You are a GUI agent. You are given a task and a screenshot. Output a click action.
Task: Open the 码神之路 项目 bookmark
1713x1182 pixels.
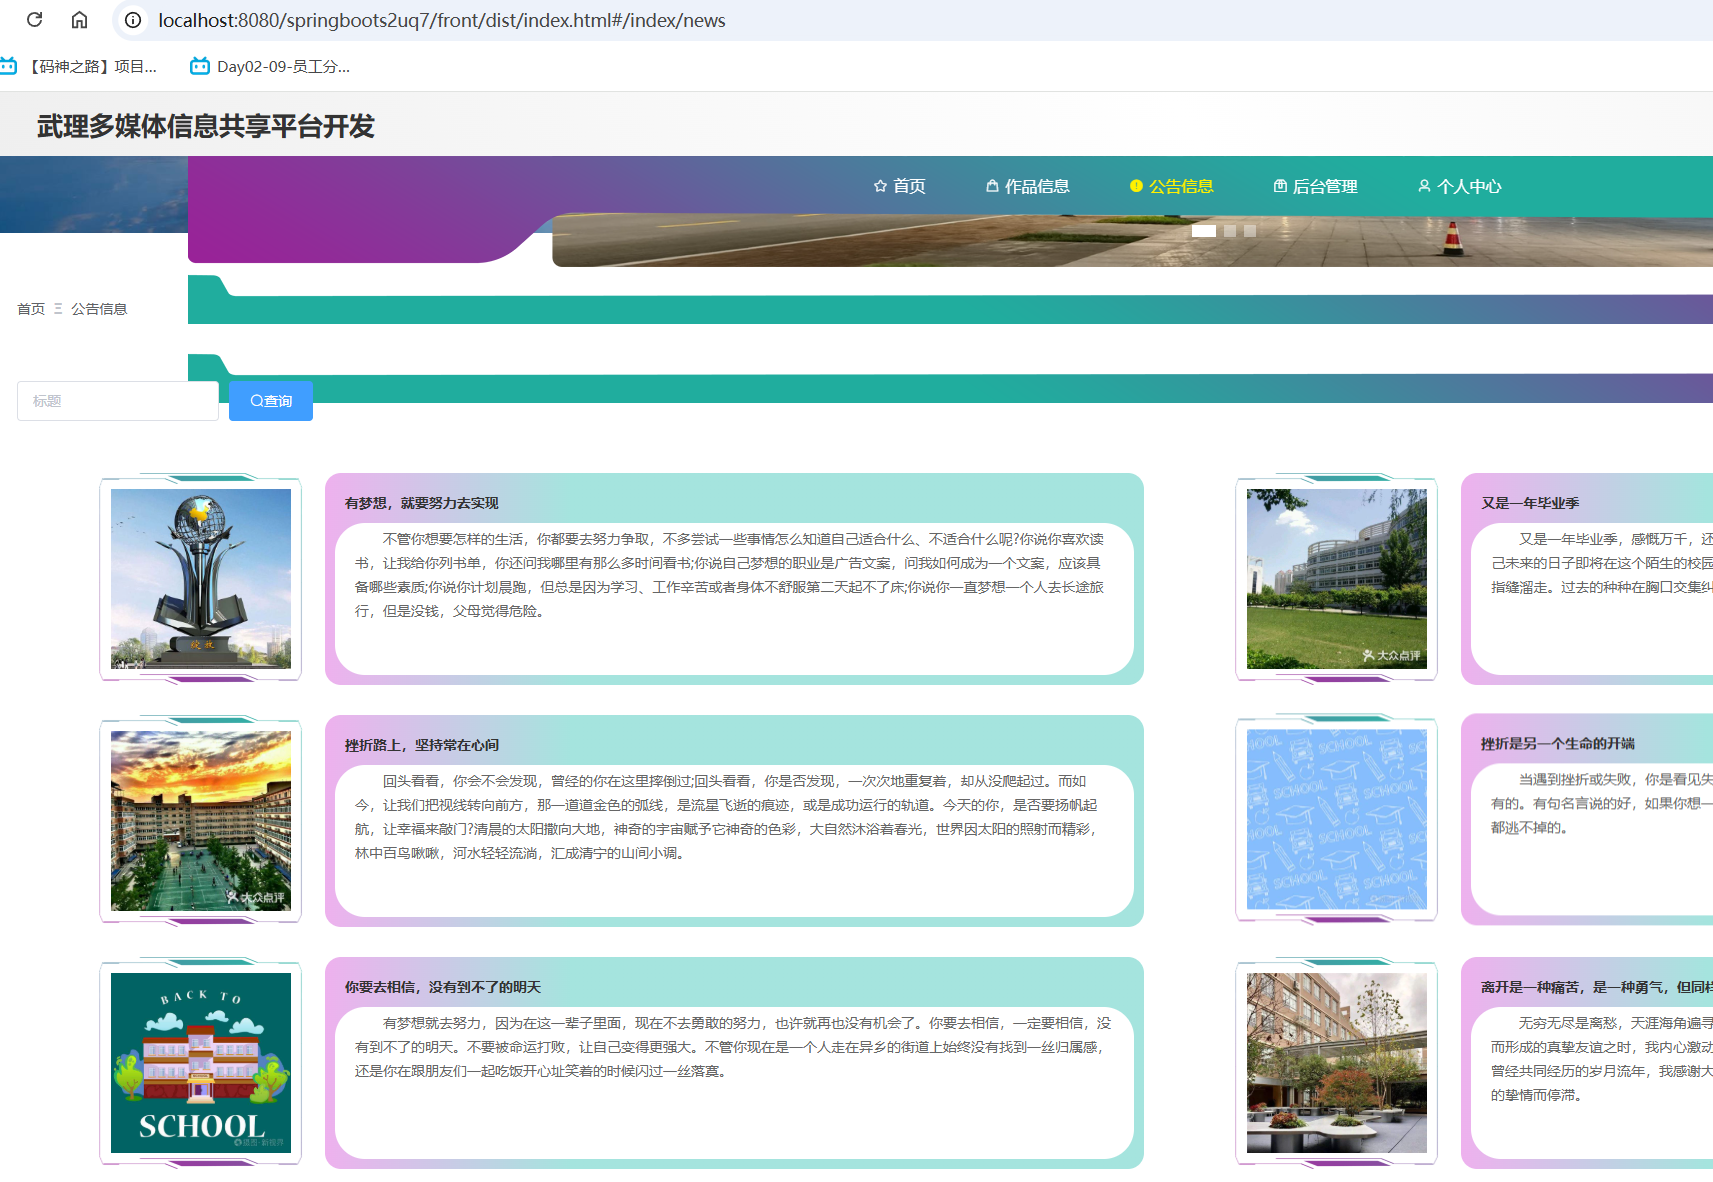80,66
